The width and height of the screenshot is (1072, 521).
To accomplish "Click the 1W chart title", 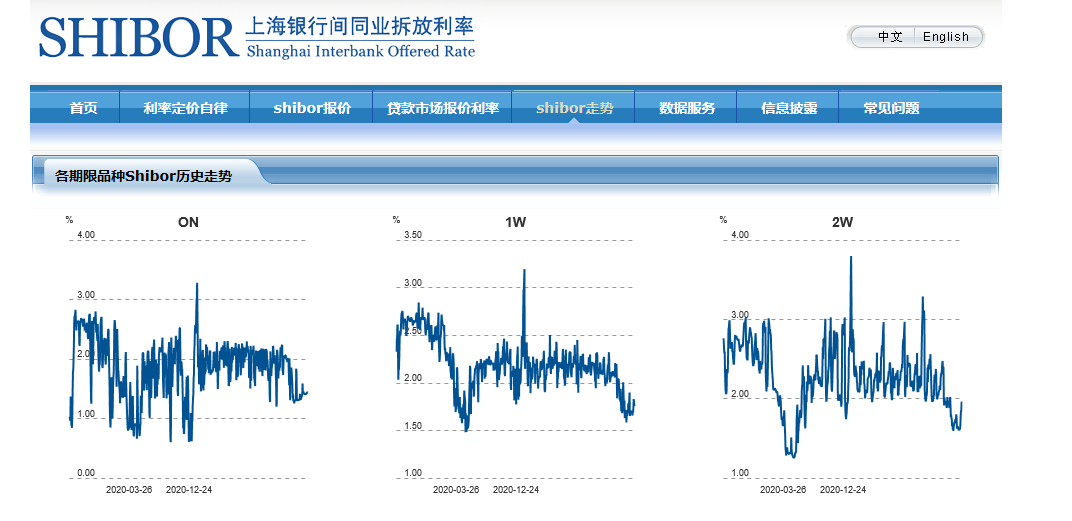I will (x=515, y=222).
